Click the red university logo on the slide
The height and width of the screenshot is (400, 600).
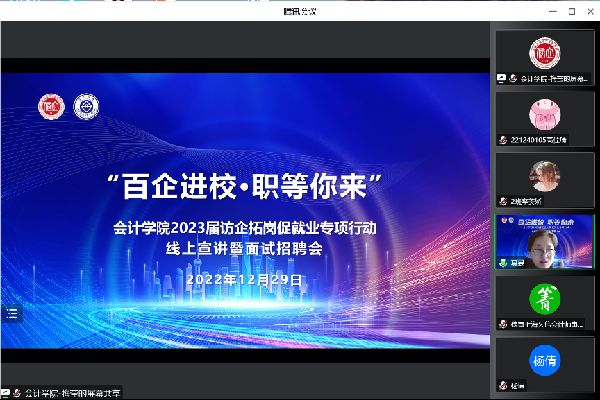50,105
